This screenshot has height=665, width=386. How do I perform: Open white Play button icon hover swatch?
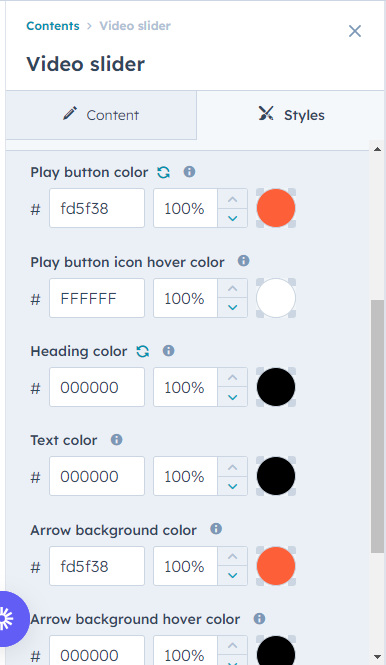coord(276,298)
